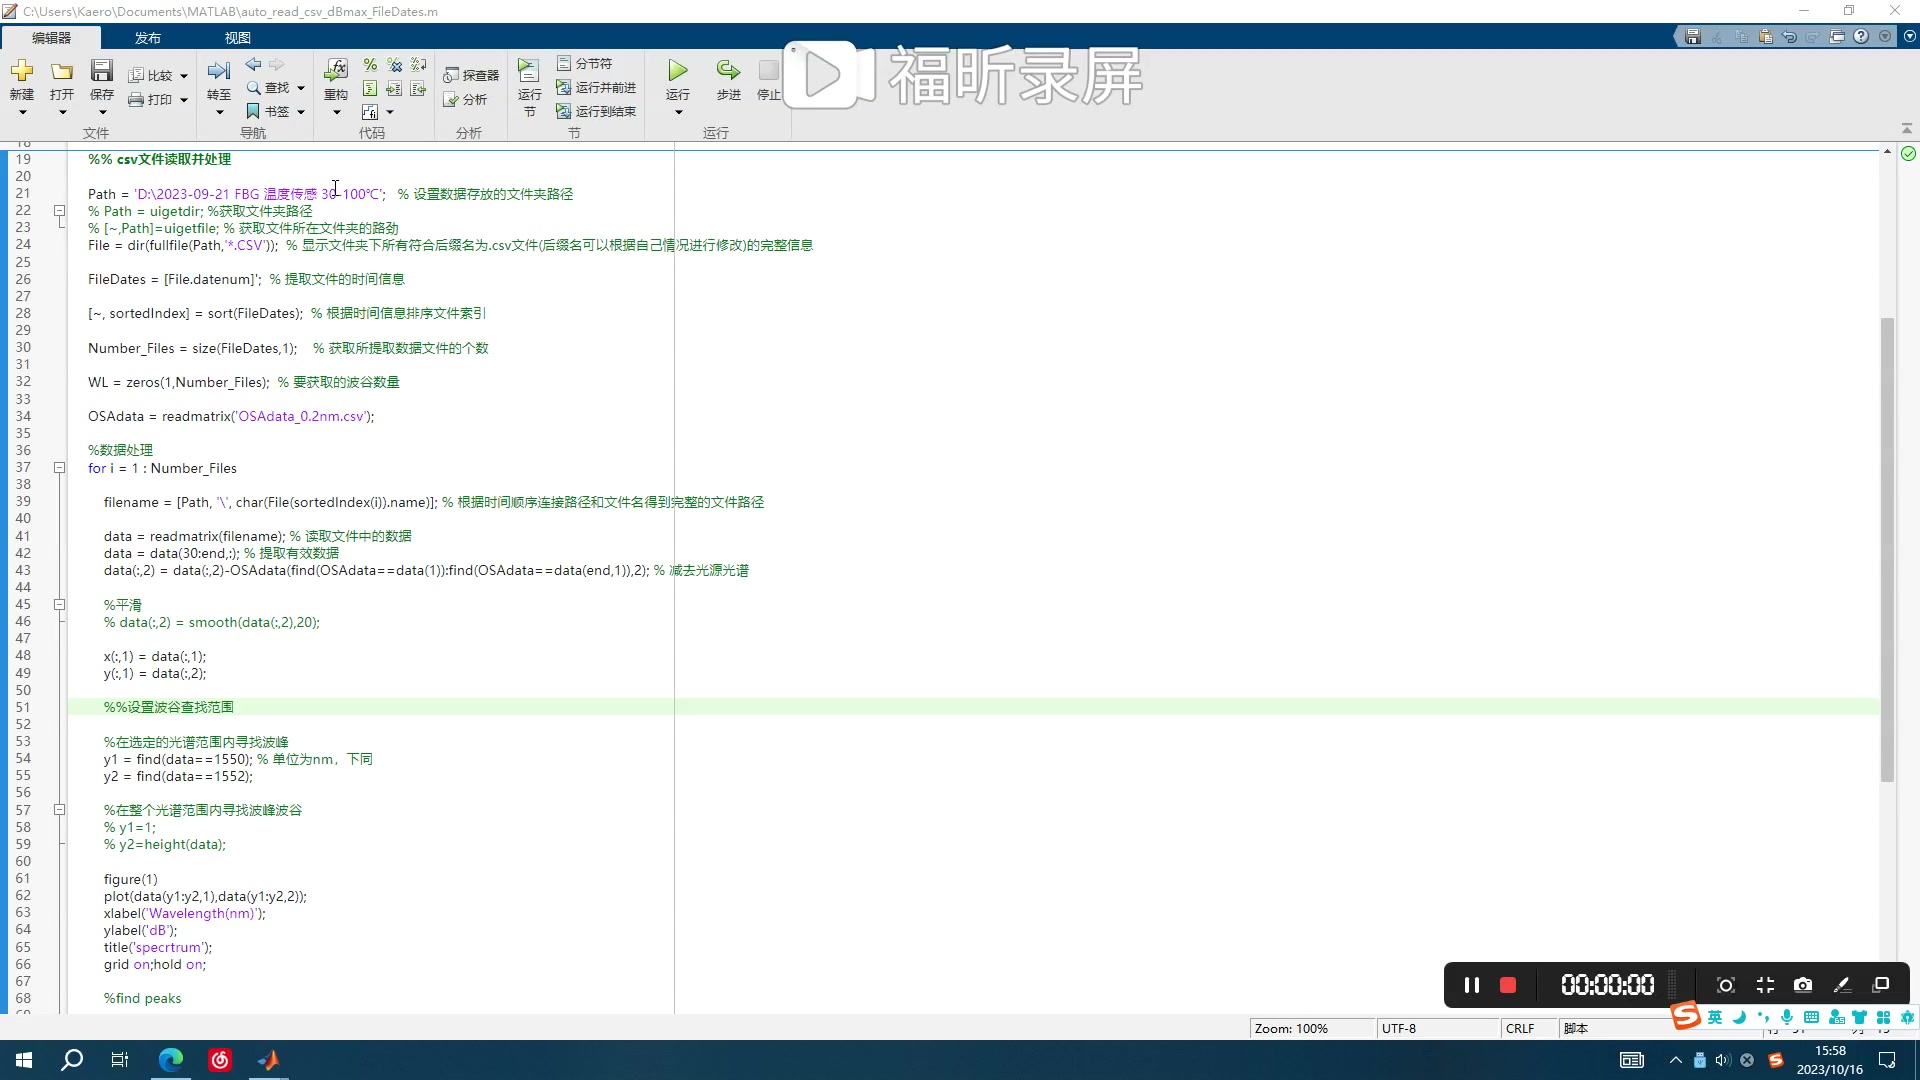Expand the Find (查找) dropdown arrow
The height and width of the screenshot is (1080, 1920).
pos(300,88)
